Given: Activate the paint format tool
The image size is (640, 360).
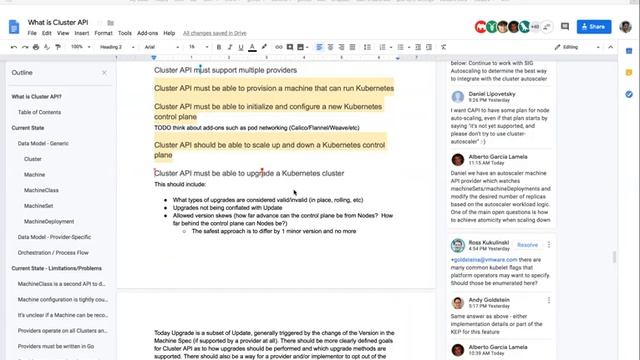Looking at the screenshot, I should pyautogui.click(x=58, y=47).
